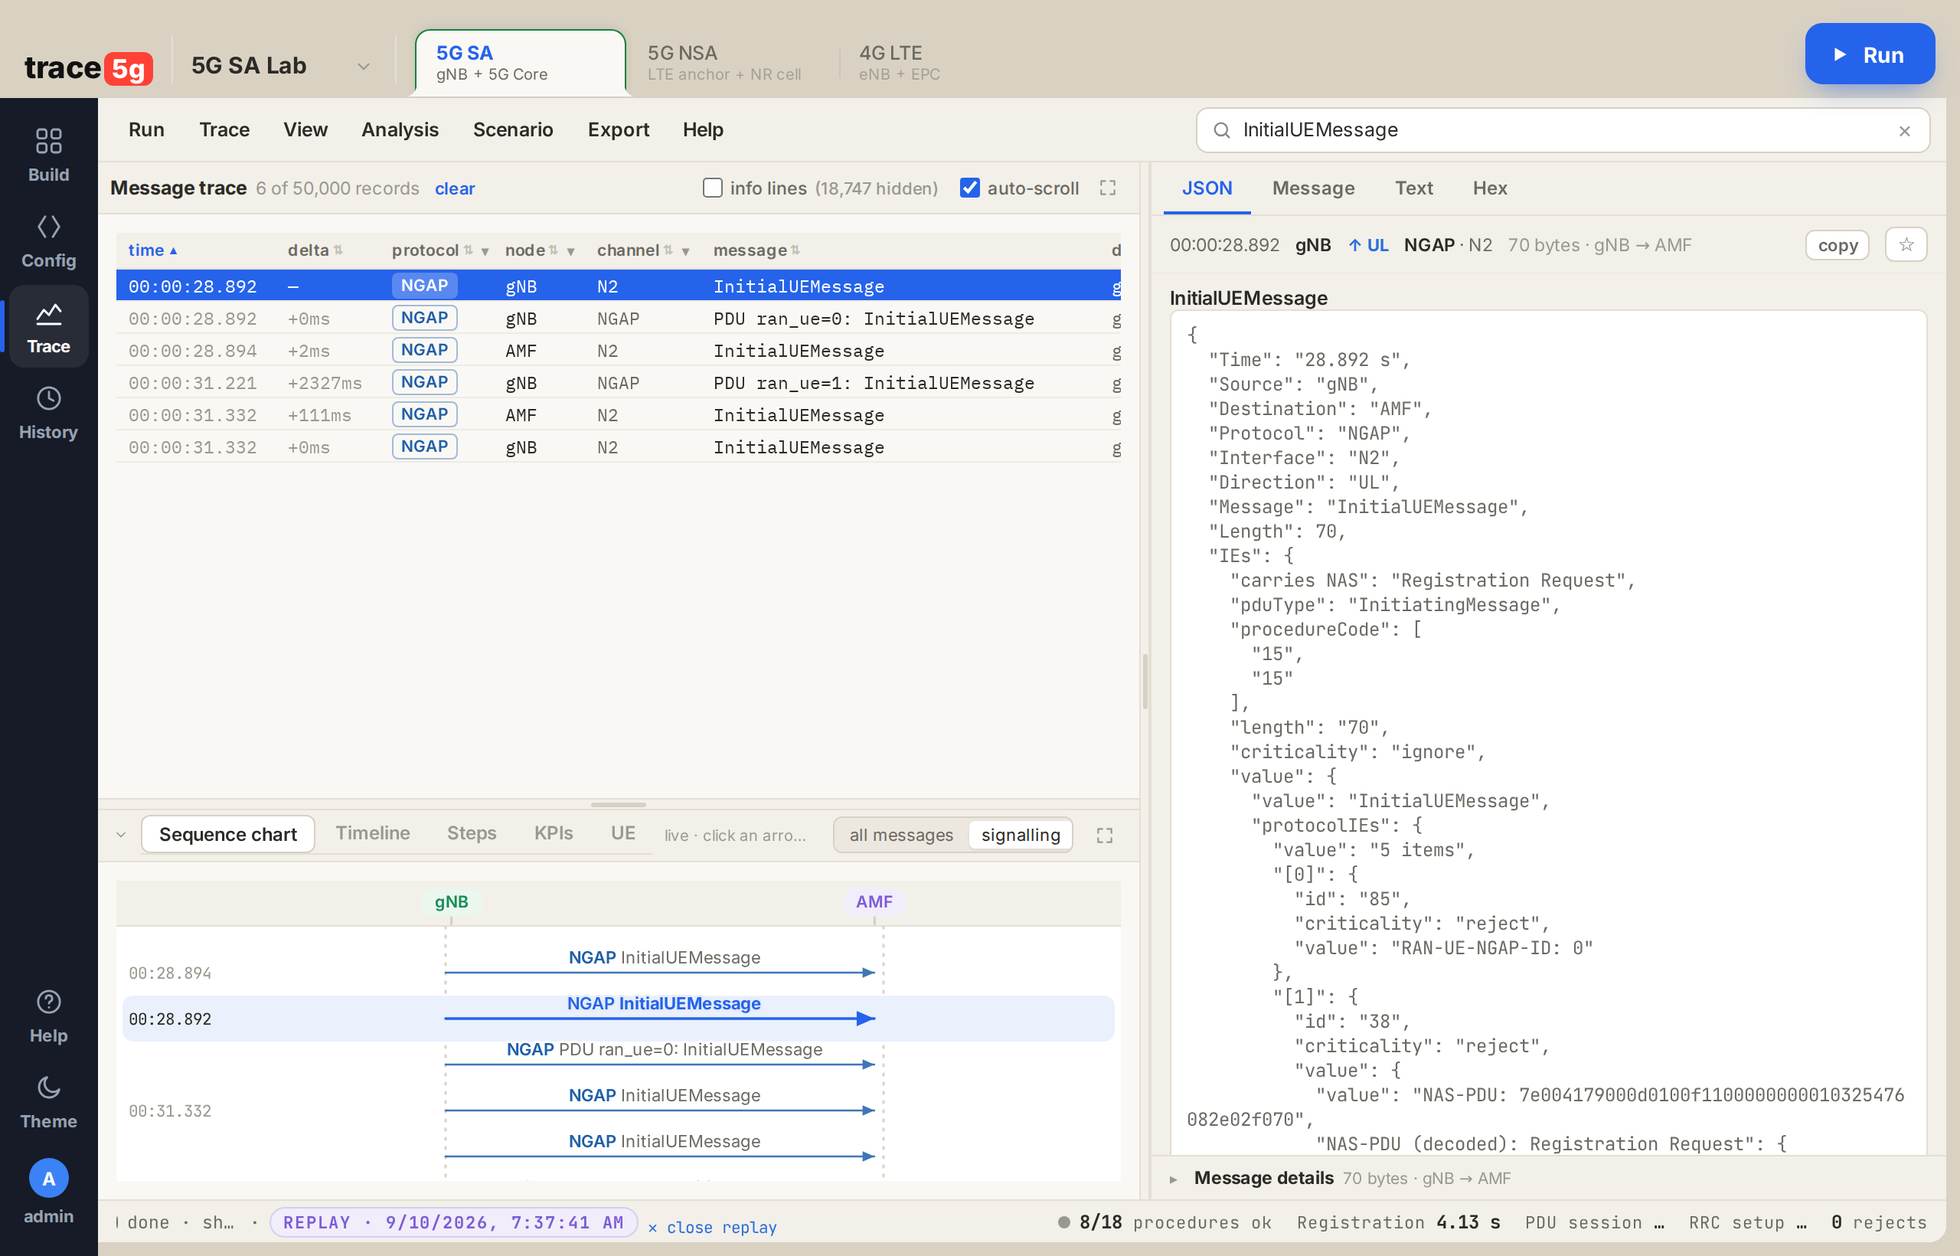Maximize the sequence chart panel
This screenshot has width=1960, height=1256.
(1104, 835)
